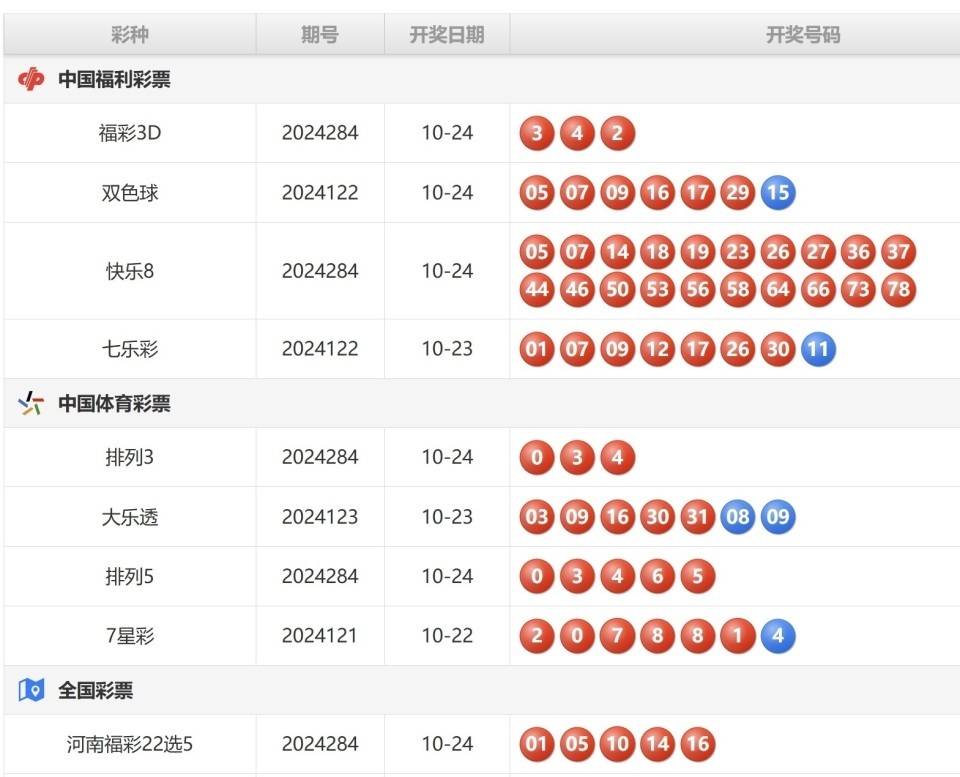Click the 全国彩票 map icon
960x777 pixels.
[x=31, y=690]
